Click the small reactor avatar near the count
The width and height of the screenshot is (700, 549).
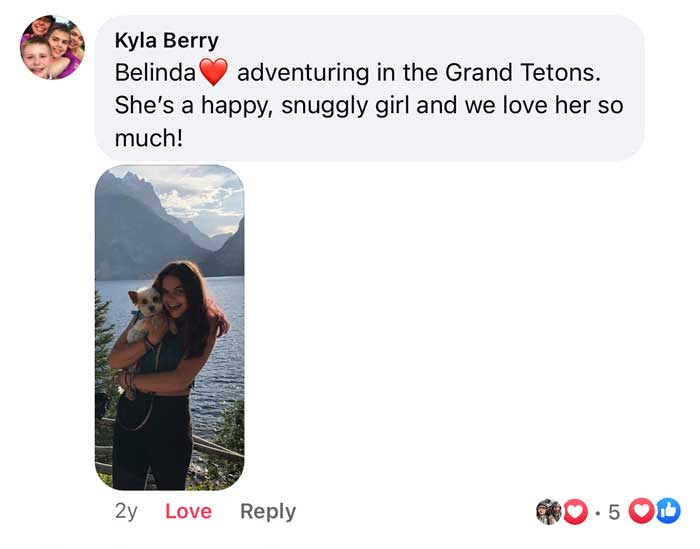pos(549,512)
